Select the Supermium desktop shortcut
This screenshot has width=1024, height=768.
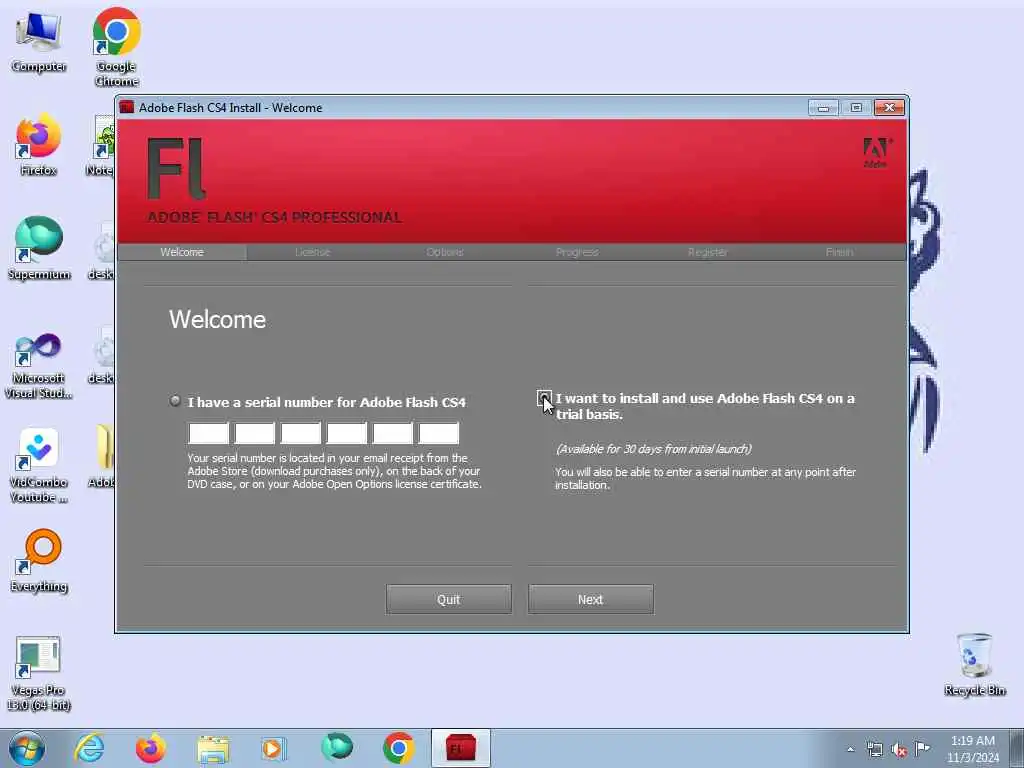pos(39,248)
